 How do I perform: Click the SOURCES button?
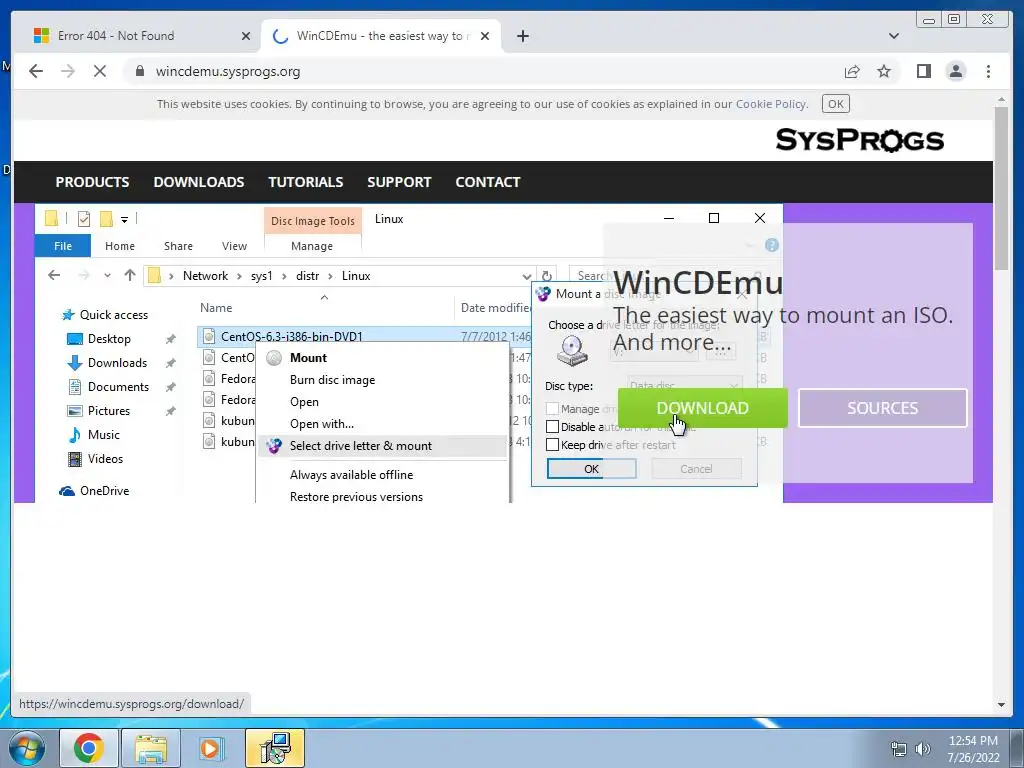click(882, 408)
